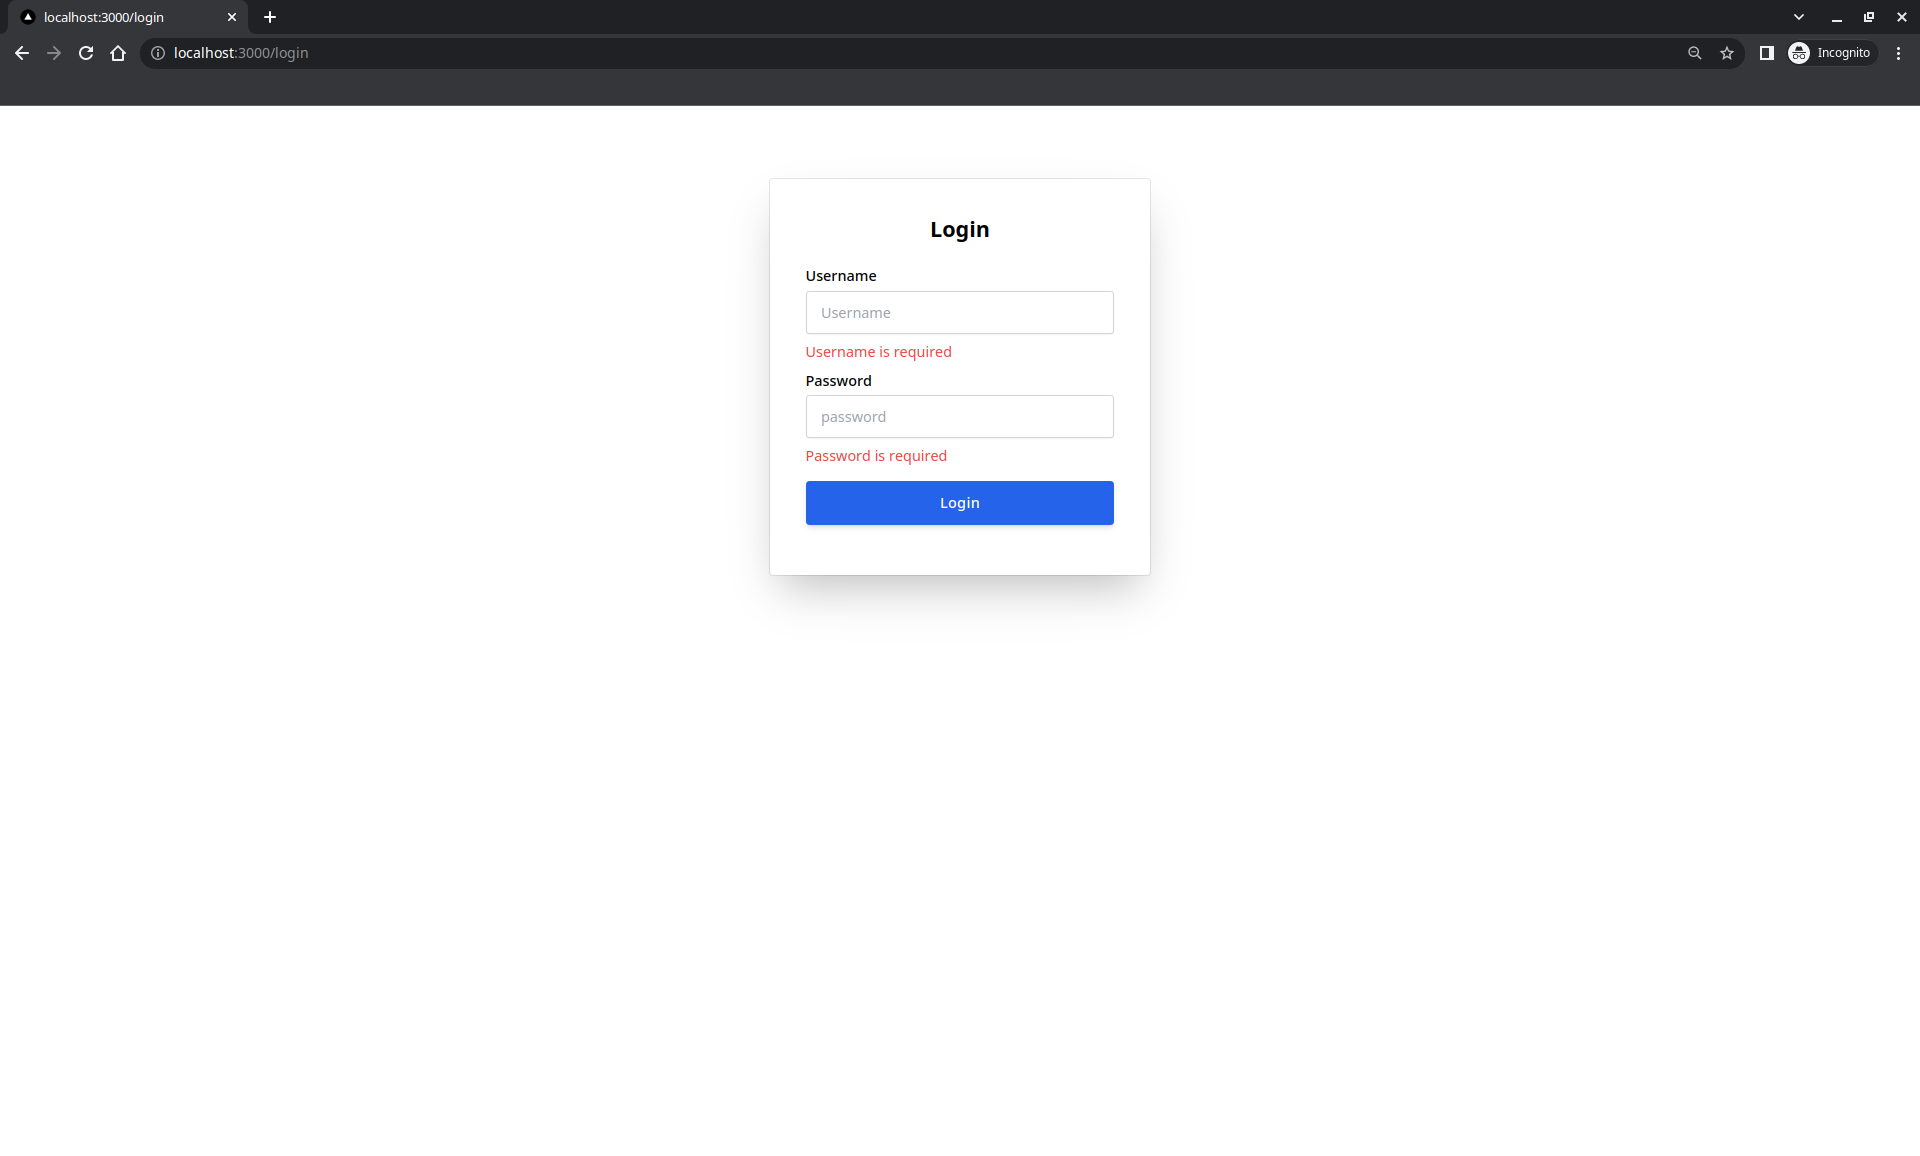Viewport: 1920px width, 1156px height.
Task: Close the localhost:3000/login tab
Action: pos(232,17)
